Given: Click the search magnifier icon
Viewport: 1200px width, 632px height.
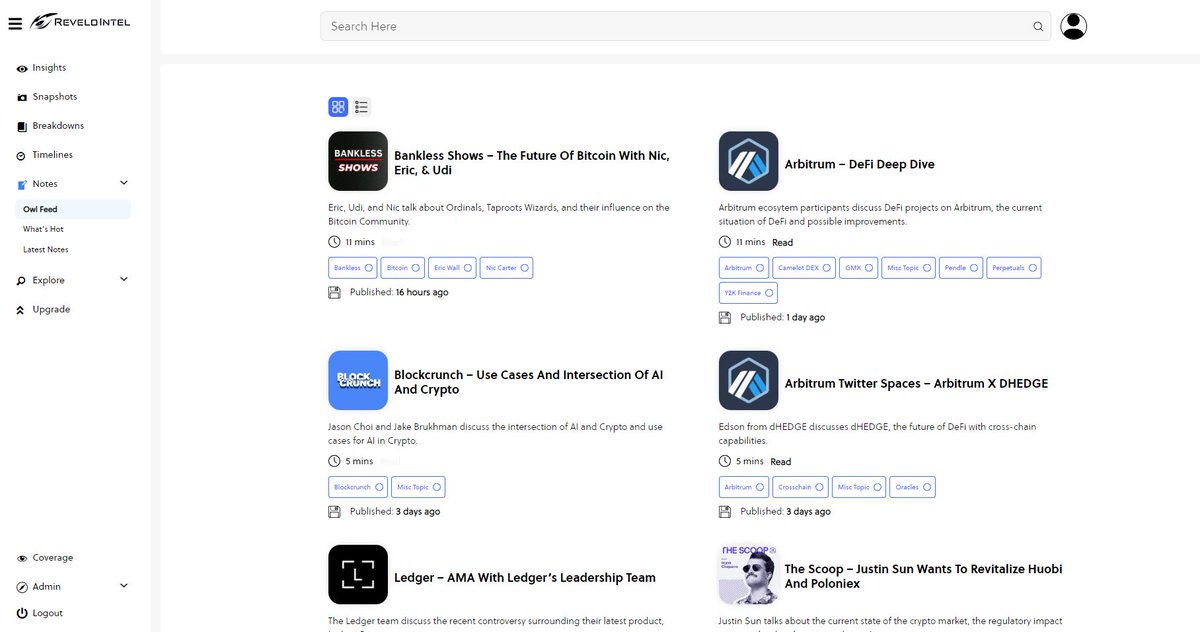Looking at the screenshot, I should [x=1038, y=26].
